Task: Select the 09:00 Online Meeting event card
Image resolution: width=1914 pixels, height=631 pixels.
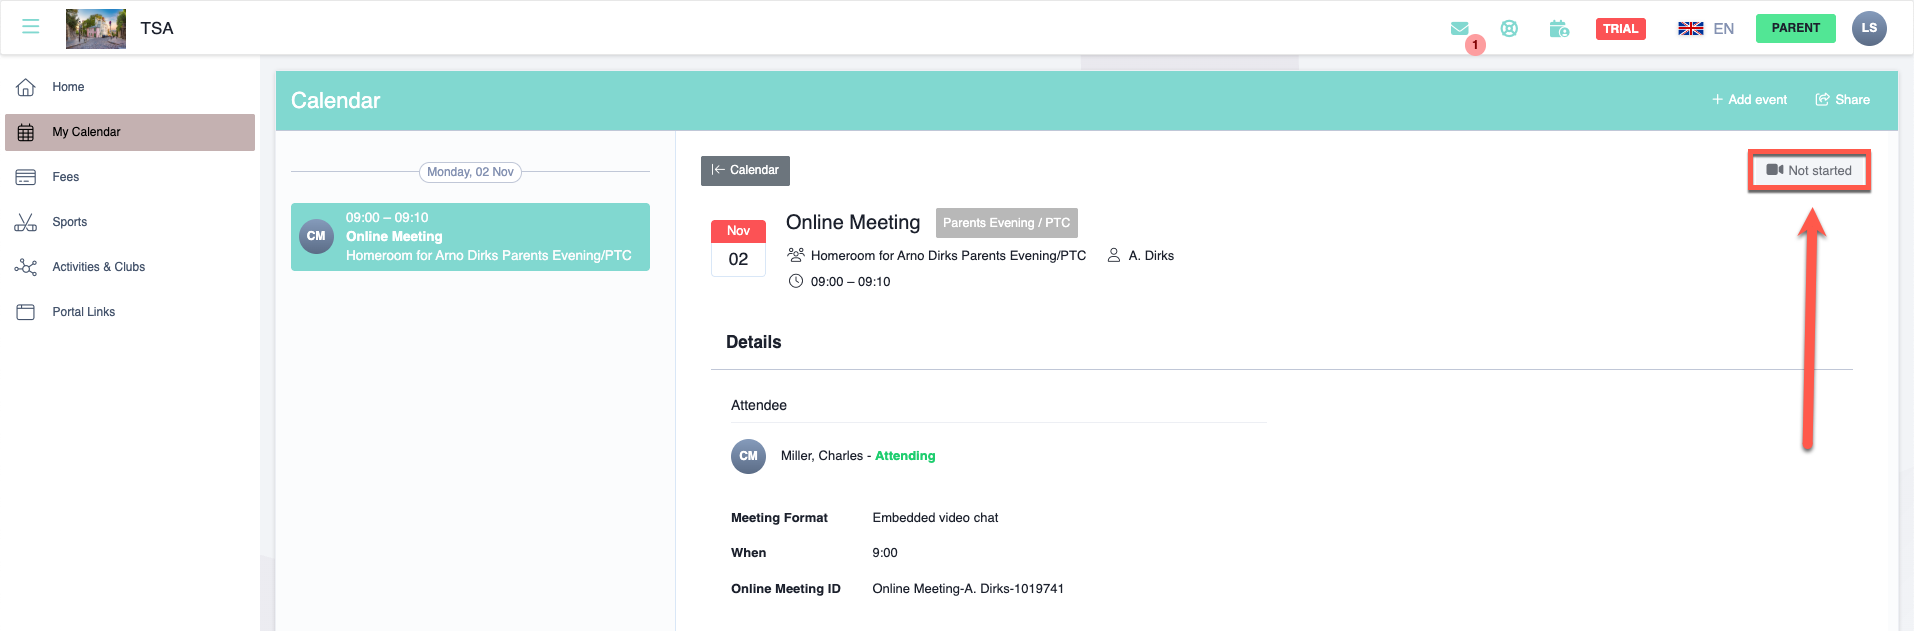Action: coord(470,237)
